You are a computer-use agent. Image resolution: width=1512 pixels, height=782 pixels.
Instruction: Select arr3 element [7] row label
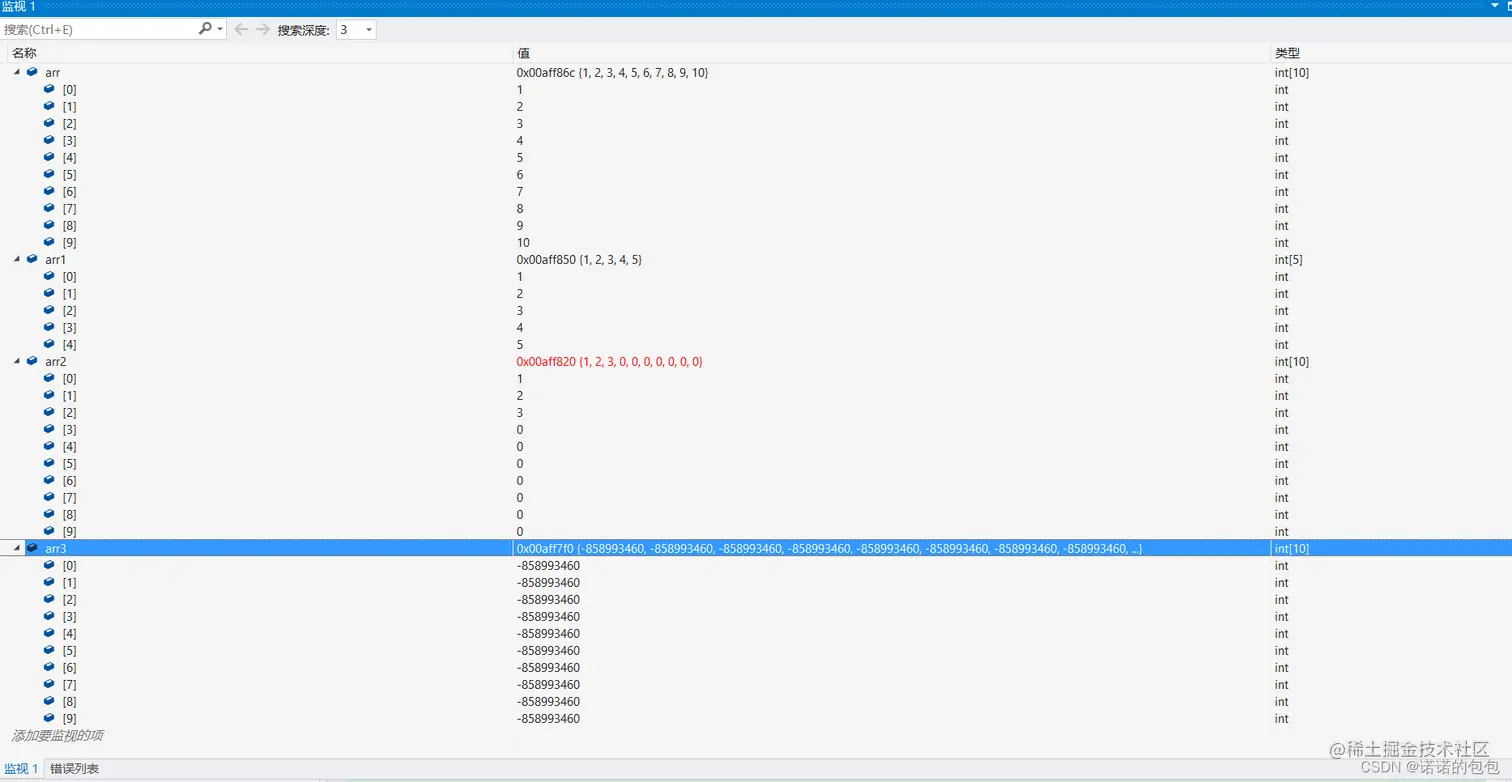[69, 684]
